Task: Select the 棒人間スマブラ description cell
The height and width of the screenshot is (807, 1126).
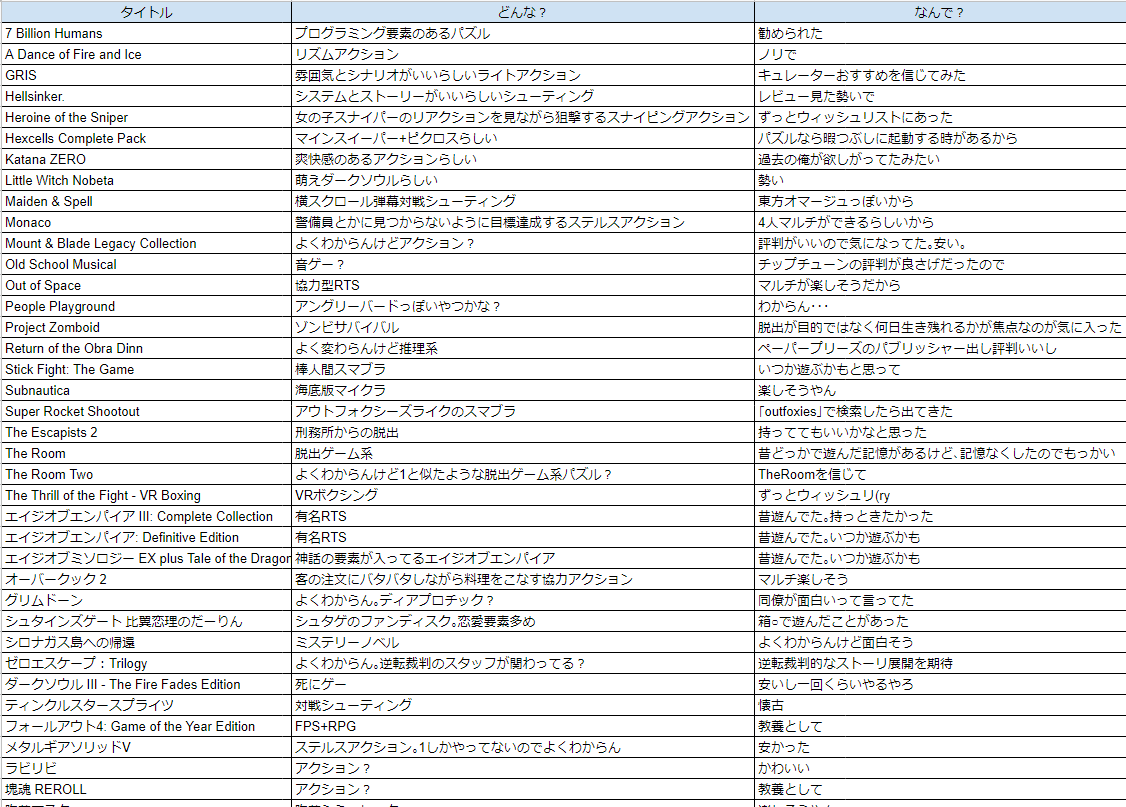Action: pos(523,369)
